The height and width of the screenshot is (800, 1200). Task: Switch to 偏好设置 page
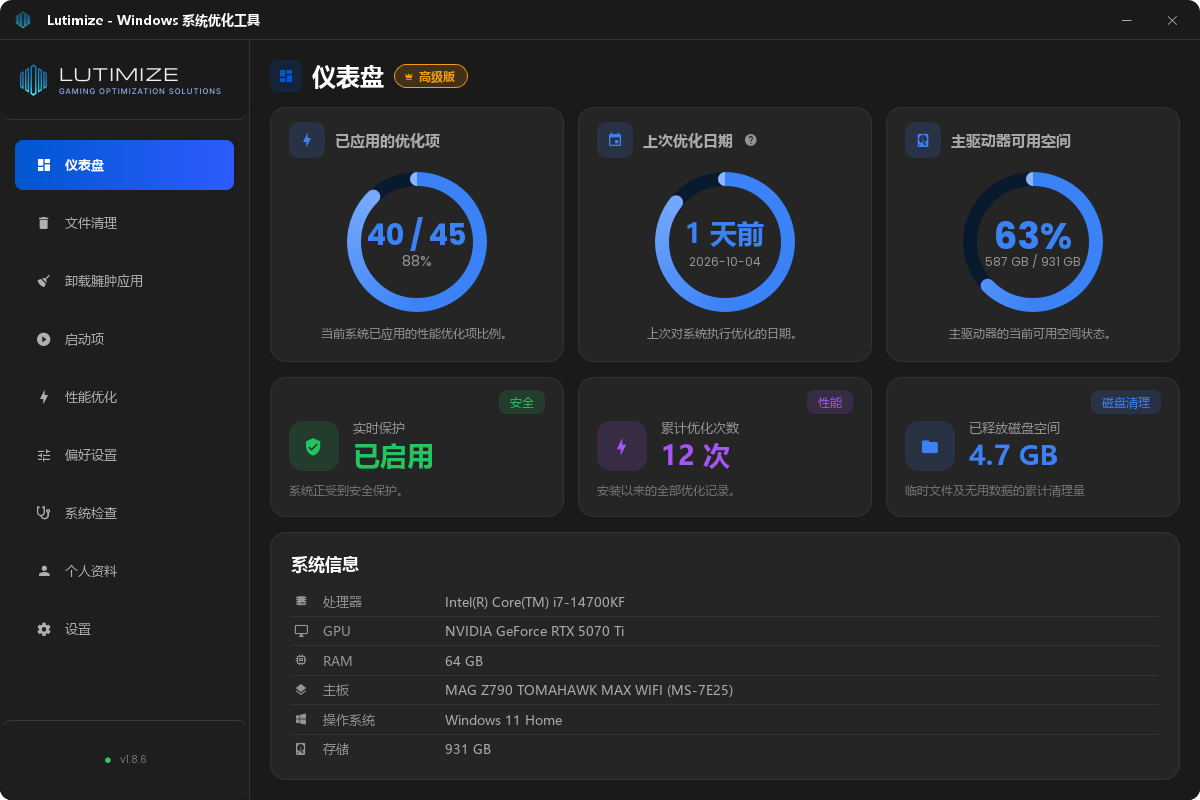coord(124,455)
